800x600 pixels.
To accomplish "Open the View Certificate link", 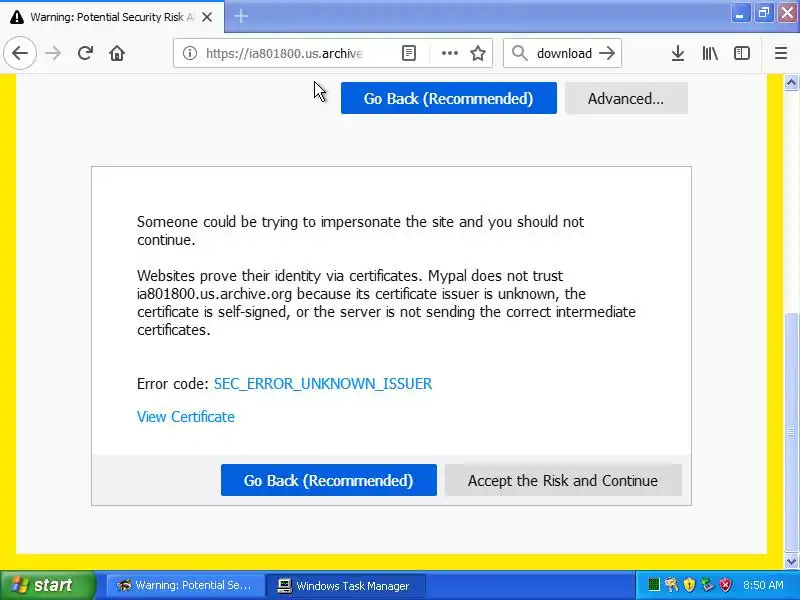I will (x=186, y=417).
